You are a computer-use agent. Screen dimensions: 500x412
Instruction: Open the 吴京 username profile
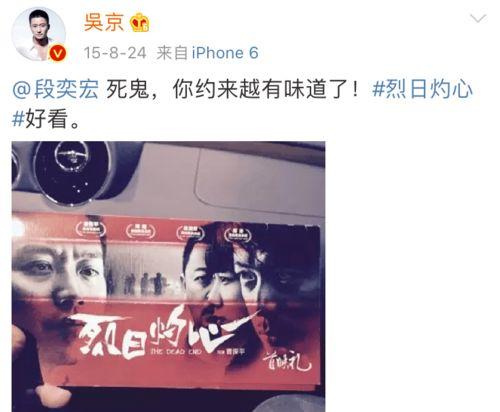pos(104,22)
